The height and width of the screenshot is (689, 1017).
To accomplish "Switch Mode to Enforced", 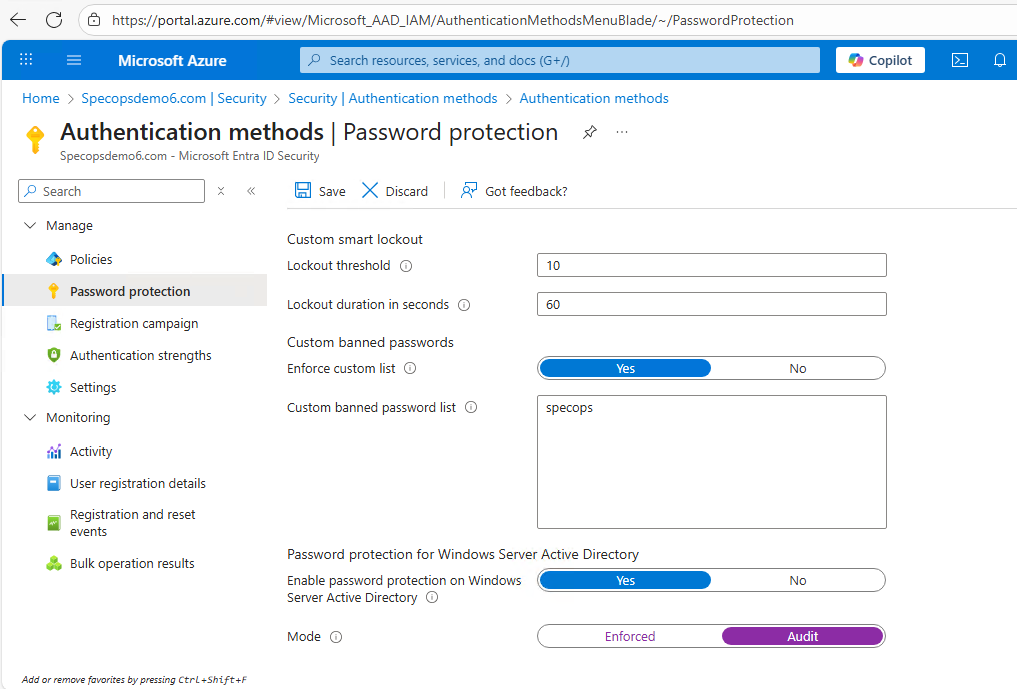I will coord(630,636).
